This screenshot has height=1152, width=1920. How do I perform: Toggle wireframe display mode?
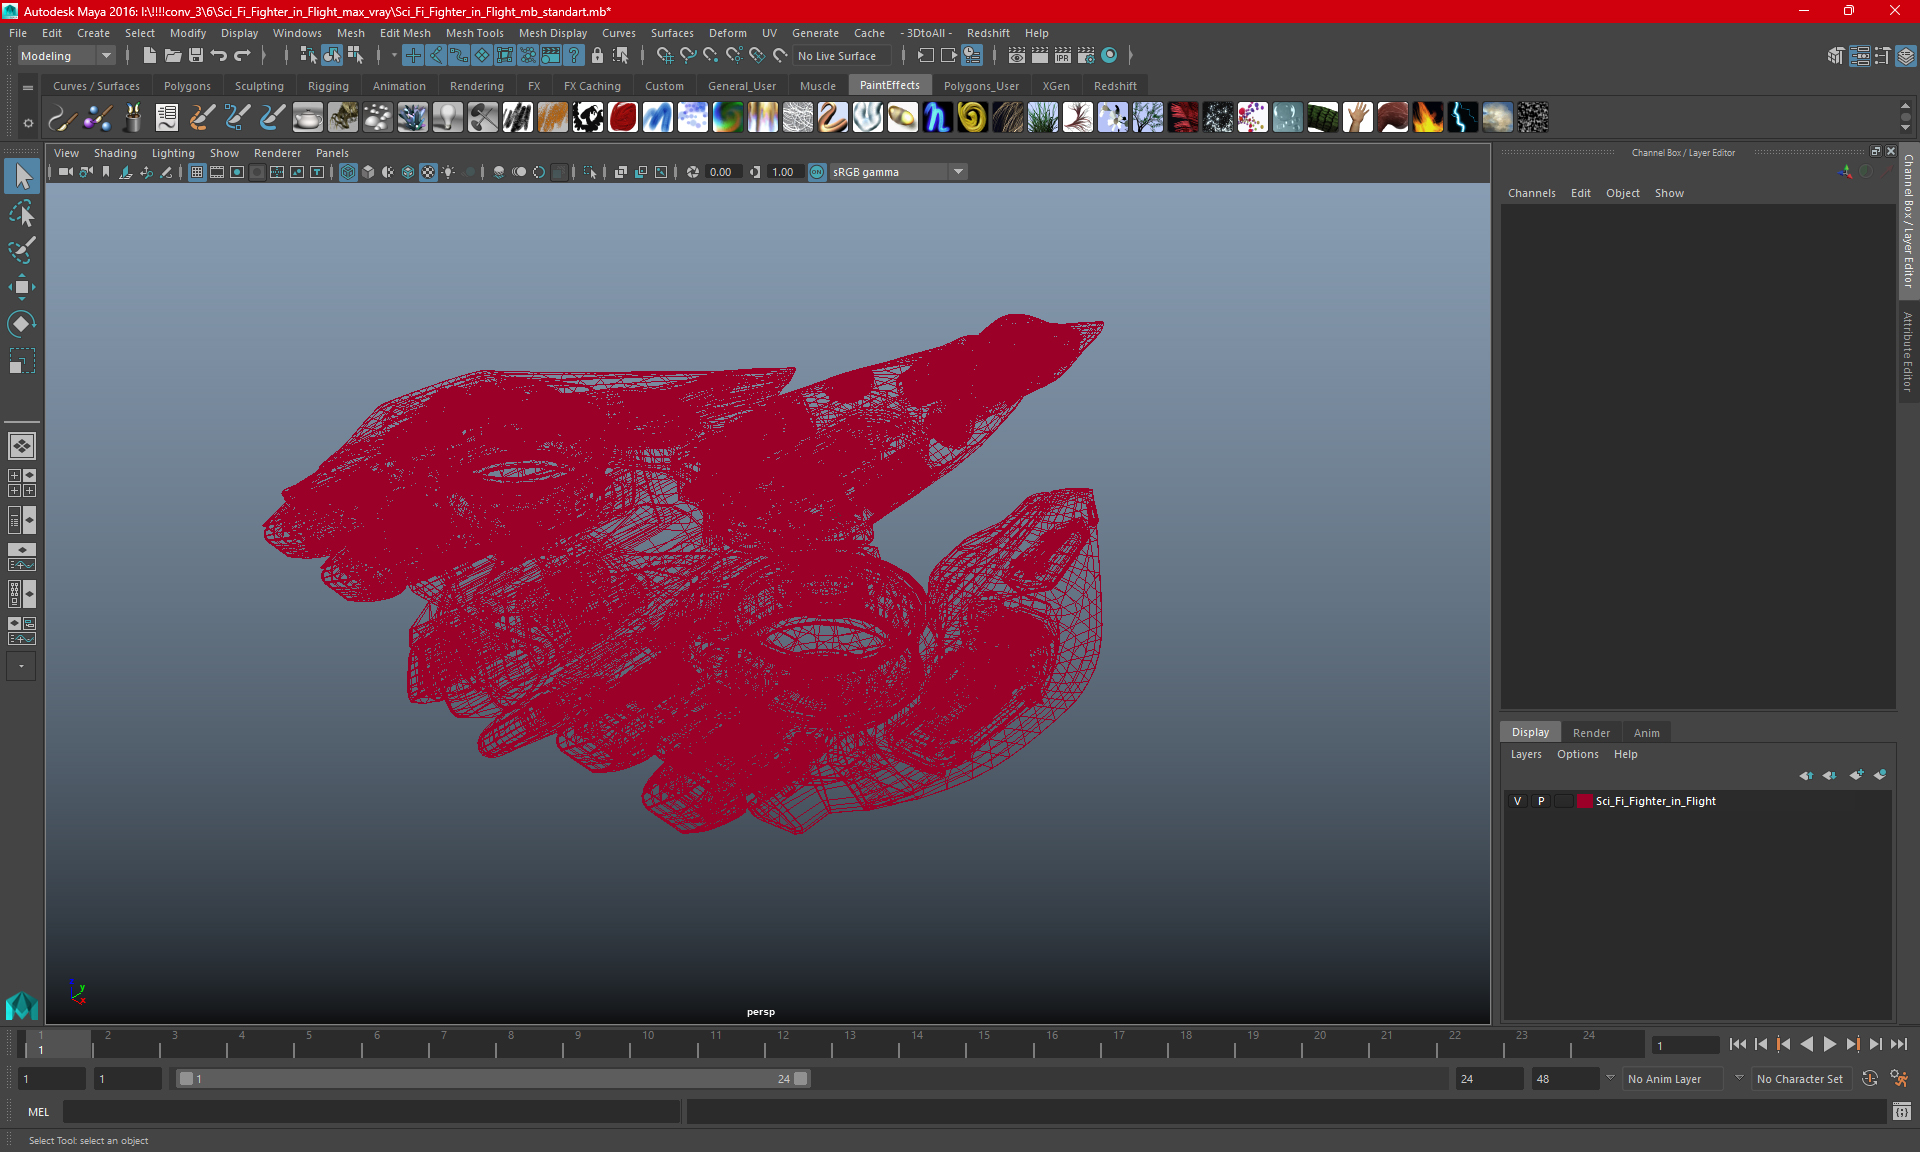click(348, 172)
